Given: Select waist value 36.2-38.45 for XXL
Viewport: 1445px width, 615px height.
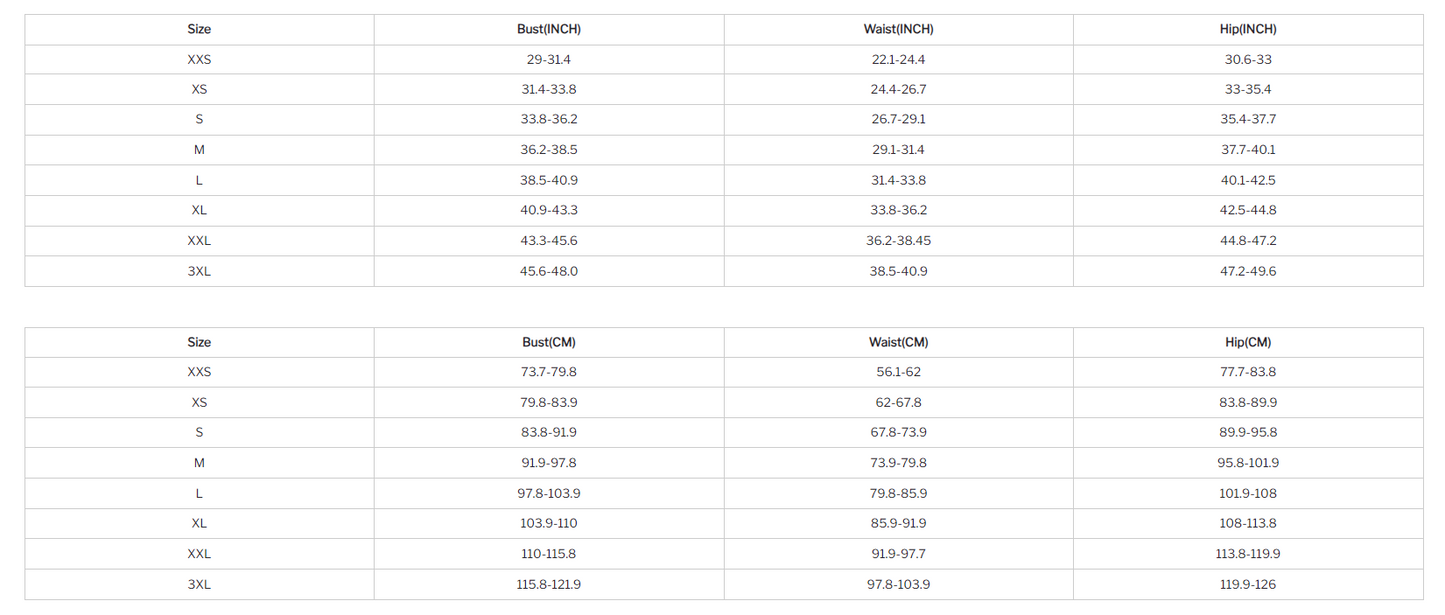Looking at the screenshot, I should point(898,241).
